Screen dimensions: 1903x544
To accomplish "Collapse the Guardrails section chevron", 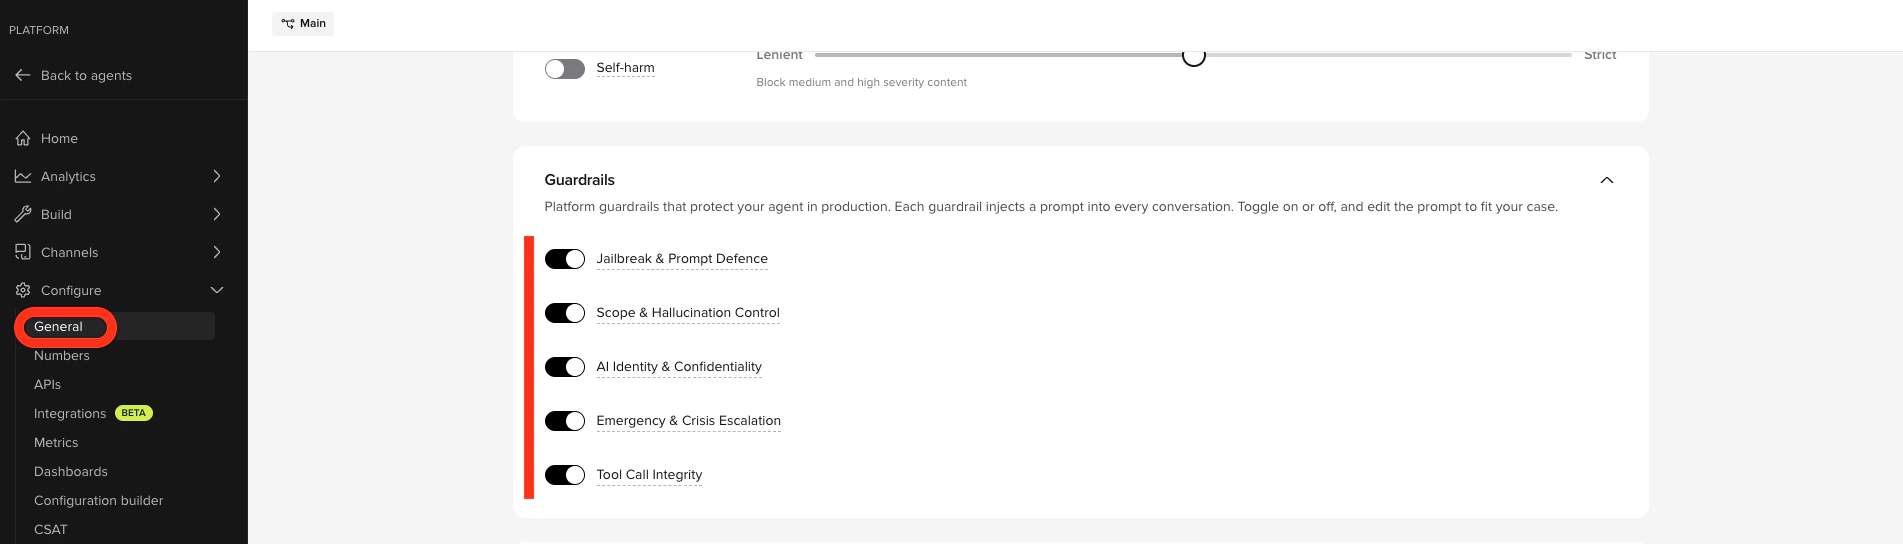I will coord(1607,180).
